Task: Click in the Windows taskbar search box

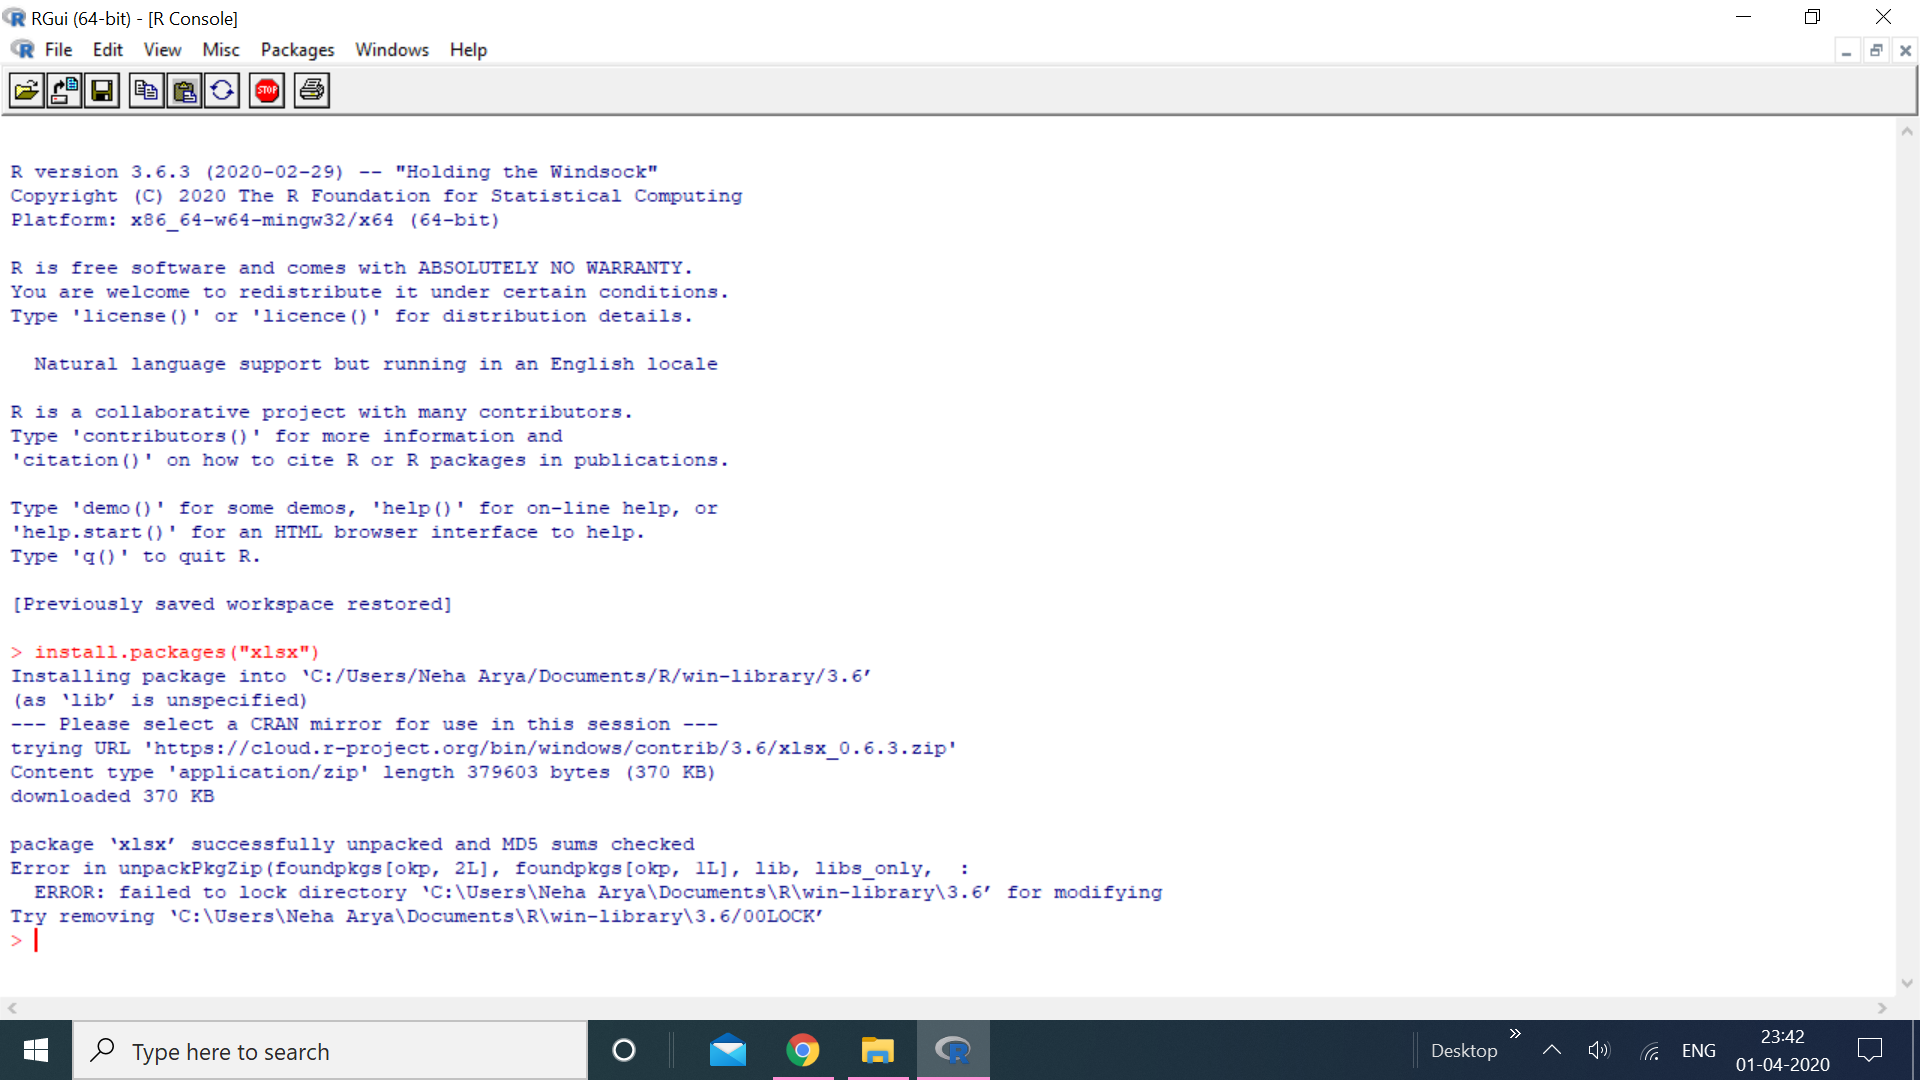Action: 330,1051
